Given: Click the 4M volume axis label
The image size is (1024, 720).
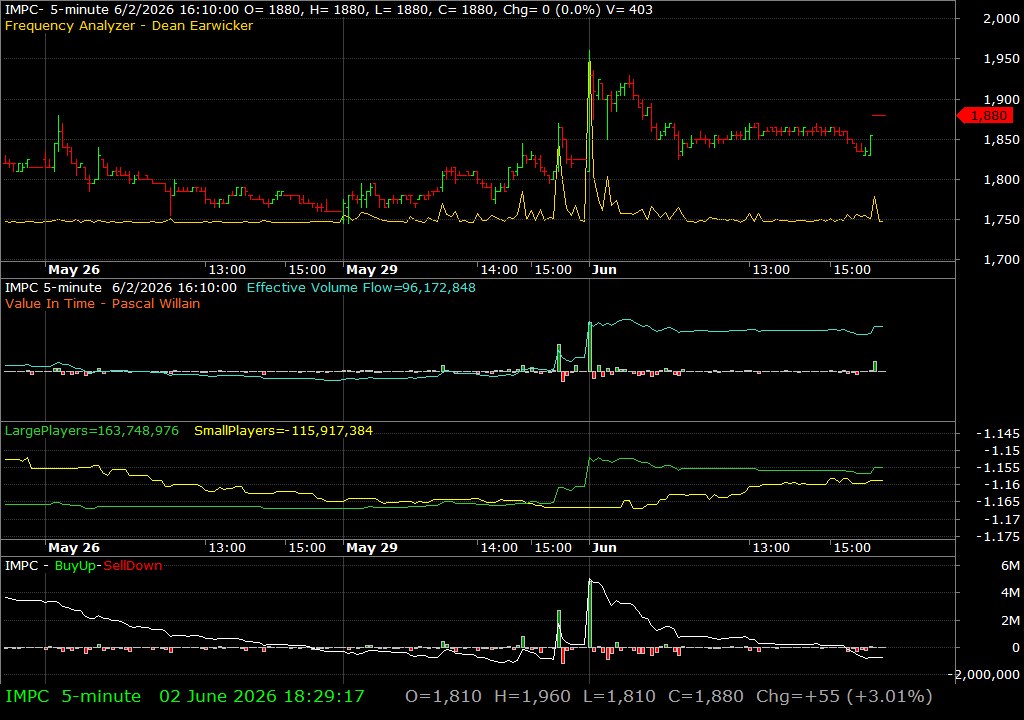Looking at the screenshot, I should (1010, 593).
